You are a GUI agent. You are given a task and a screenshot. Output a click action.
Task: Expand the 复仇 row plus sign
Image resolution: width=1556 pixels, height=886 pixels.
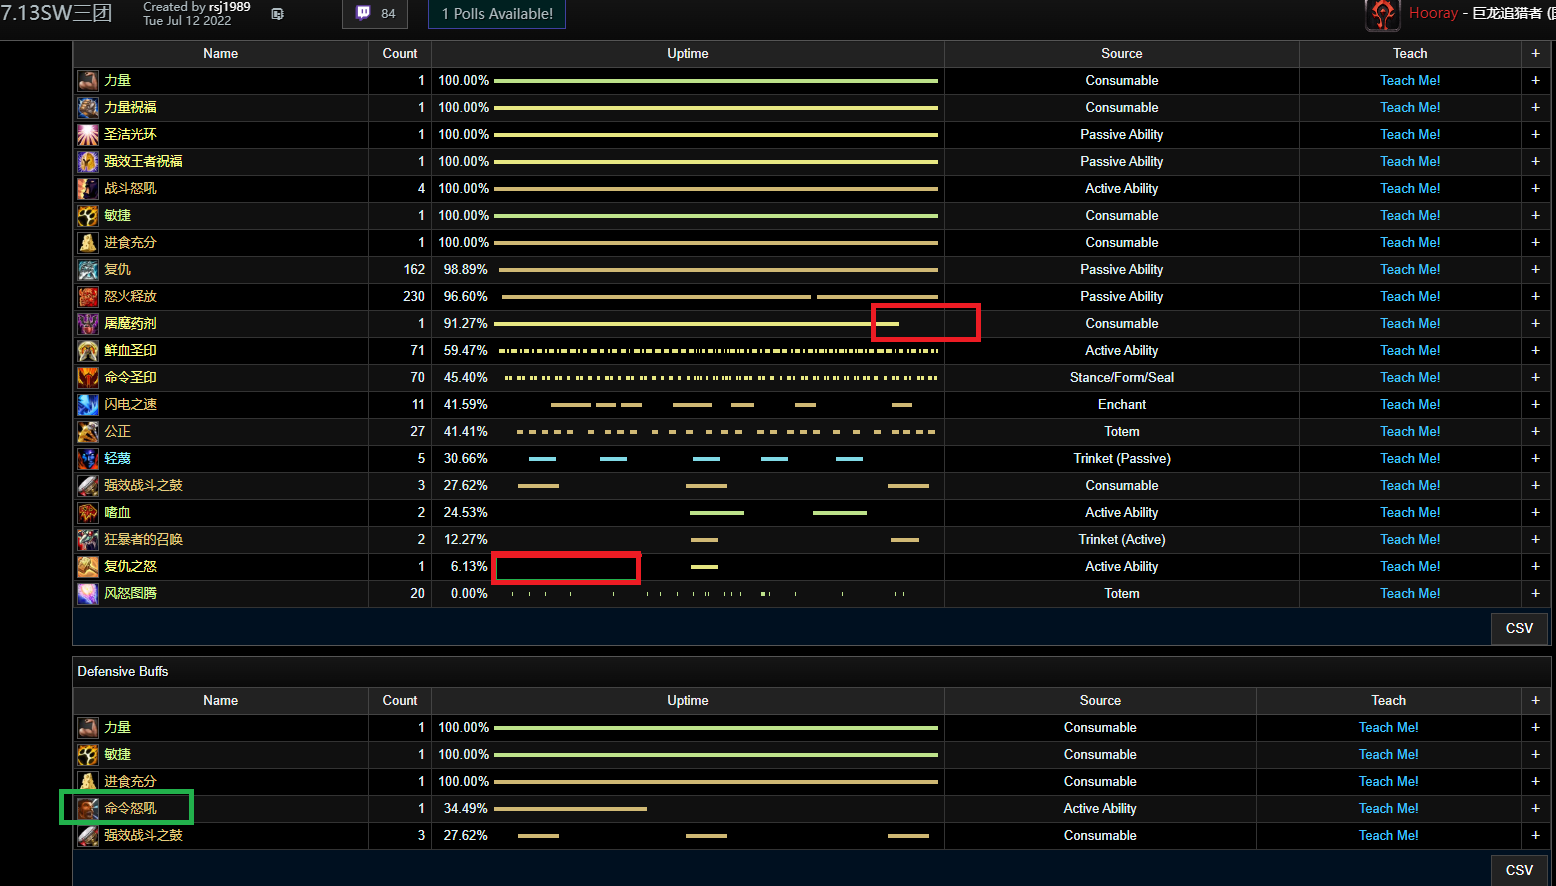tap(1535, 269)
